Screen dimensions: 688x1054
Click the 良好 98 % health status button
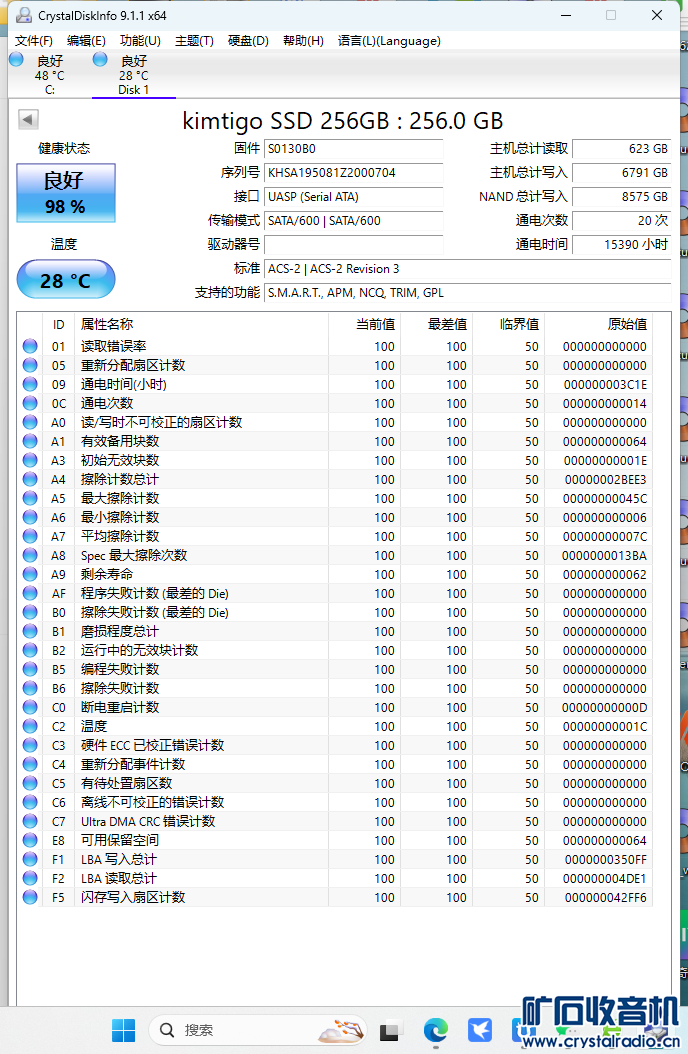pos(66,193)
